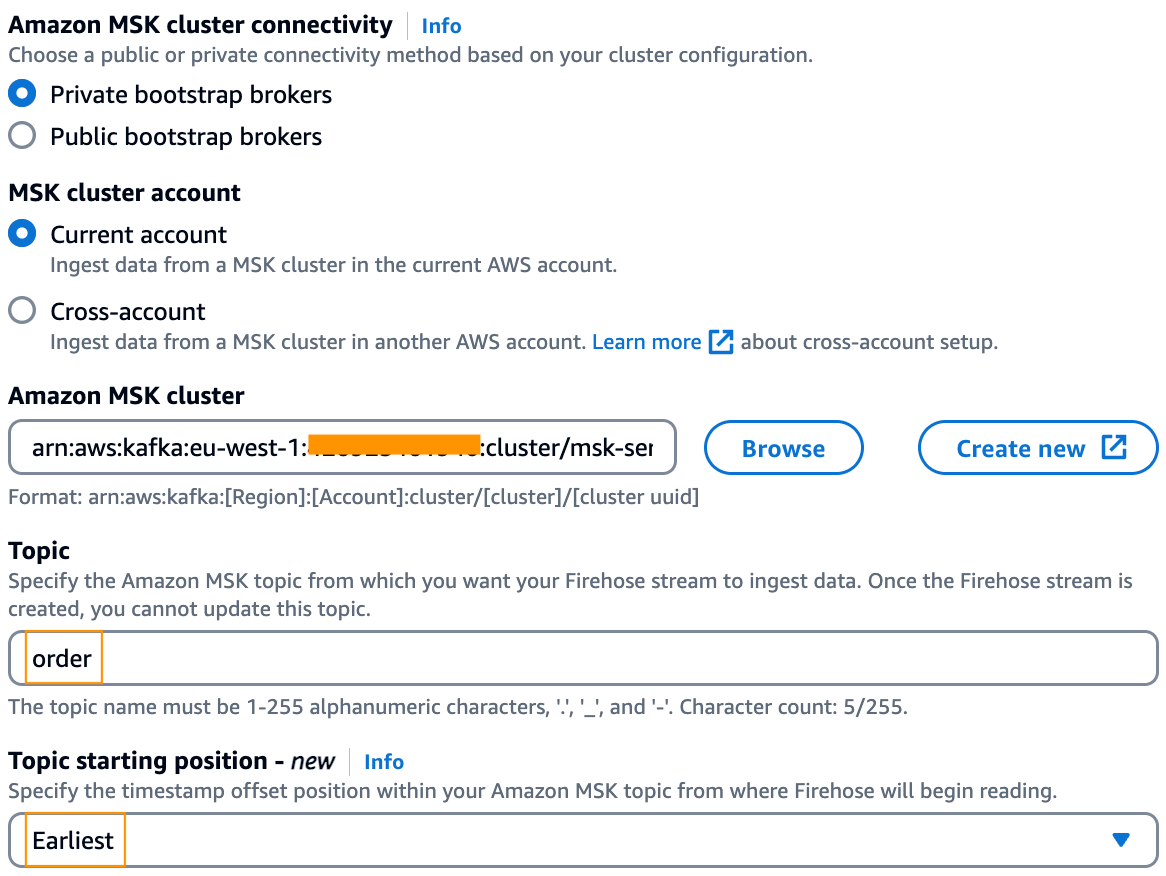Choose the Cross-account radio option

point(22,311)
